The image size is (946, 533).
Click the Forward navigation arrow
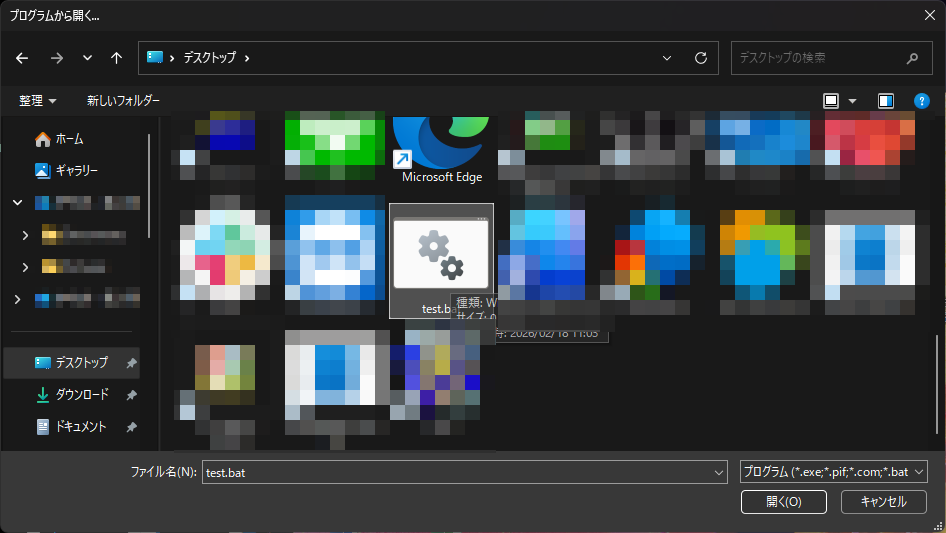(56, 58)
